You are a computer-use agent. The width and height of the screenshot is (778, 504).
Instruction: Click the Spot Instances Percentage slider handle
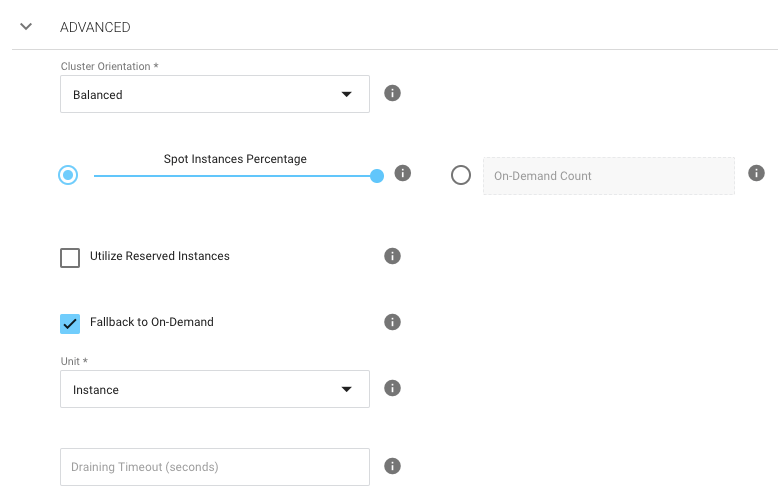pyautogui.click(x=377, y=176)
